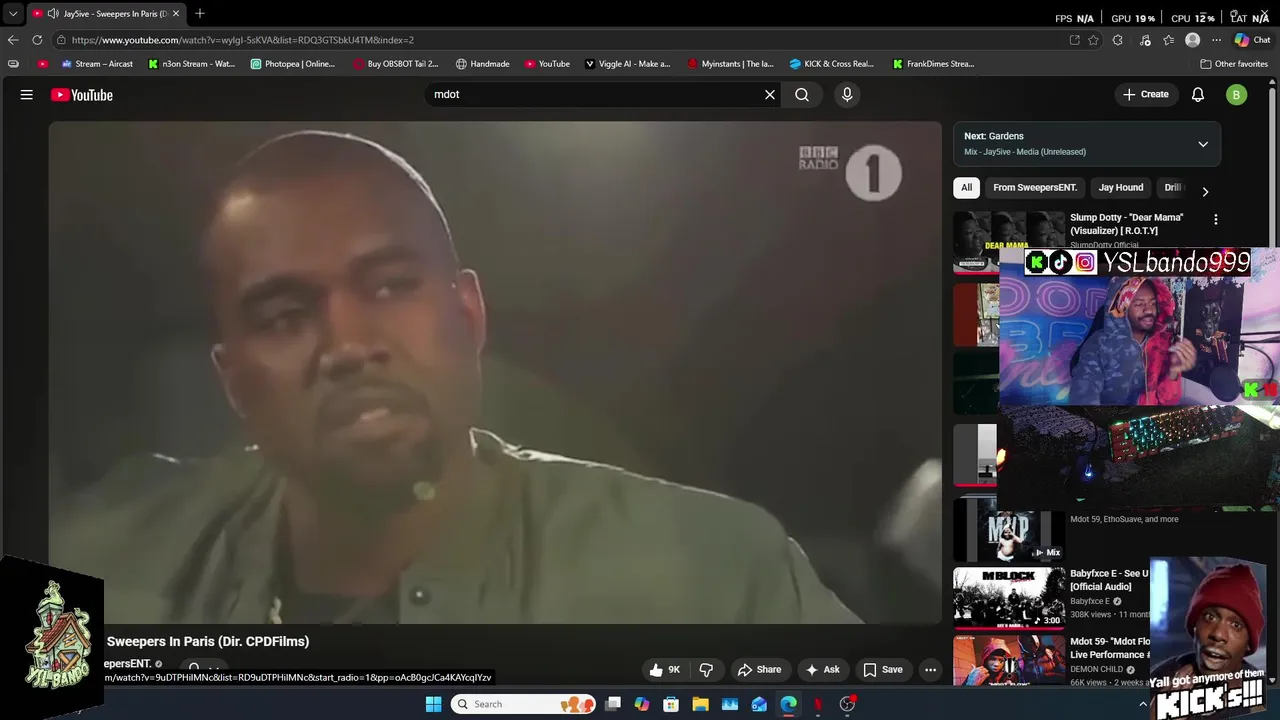Viewport: 1280px width, 720px height.
Task: Open the Windows Start menu
Action: pyautogui.click(x=433, y=704)
